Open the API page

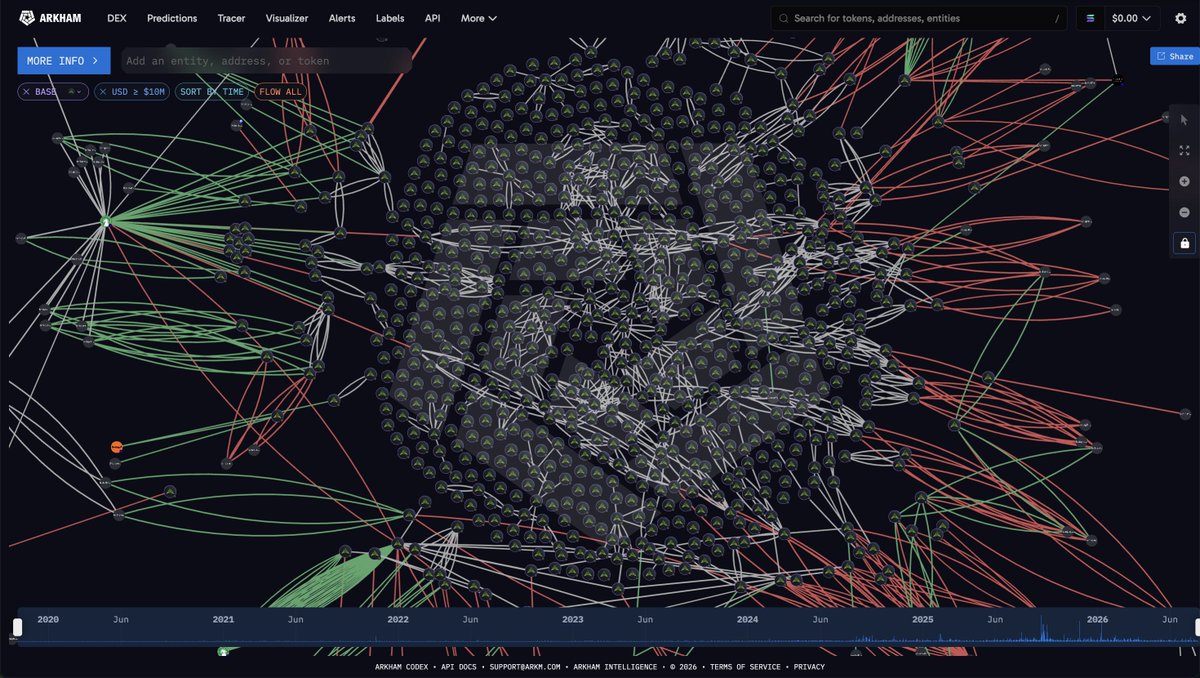point(432,18)
